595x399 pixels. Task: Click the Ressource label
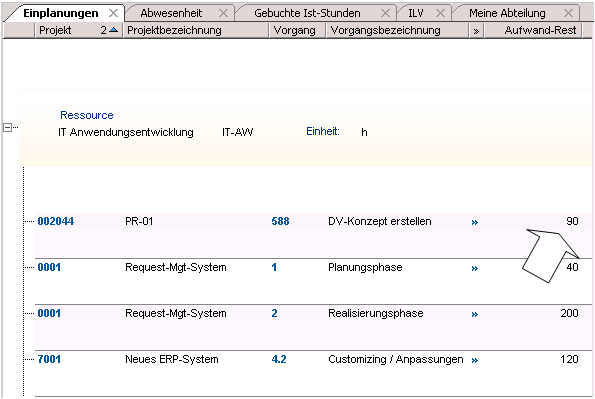pos(87,115)
